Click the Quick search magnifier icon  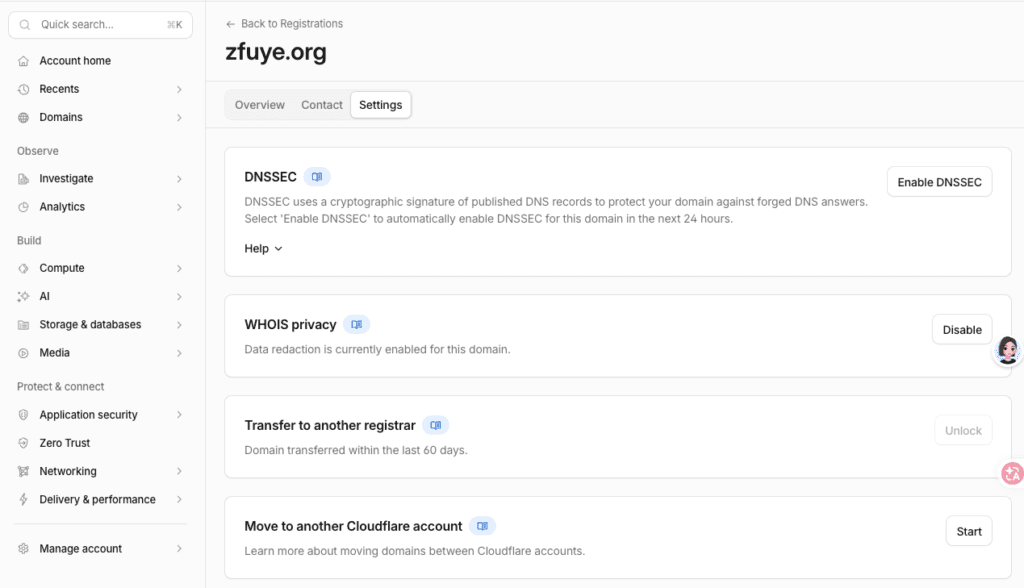click(x=25, y=25)
